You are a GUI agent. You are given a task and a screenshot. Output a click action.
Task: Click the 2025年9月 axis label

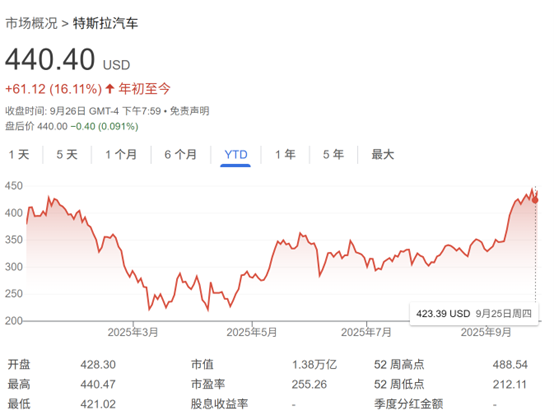(x=486, y=332)
